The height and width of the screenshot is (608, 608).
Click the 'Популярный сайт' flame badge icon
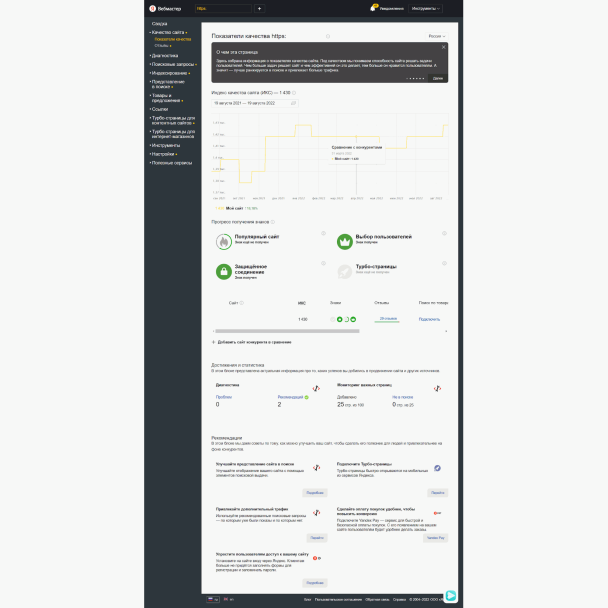click(224, 241)
